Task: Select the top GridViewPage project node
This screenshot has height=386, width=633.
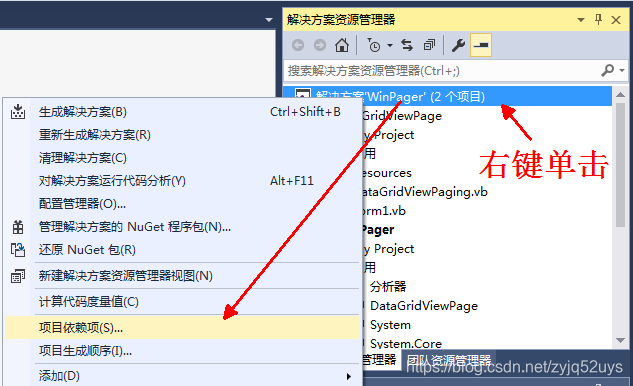Action: (x=402, y=116)
